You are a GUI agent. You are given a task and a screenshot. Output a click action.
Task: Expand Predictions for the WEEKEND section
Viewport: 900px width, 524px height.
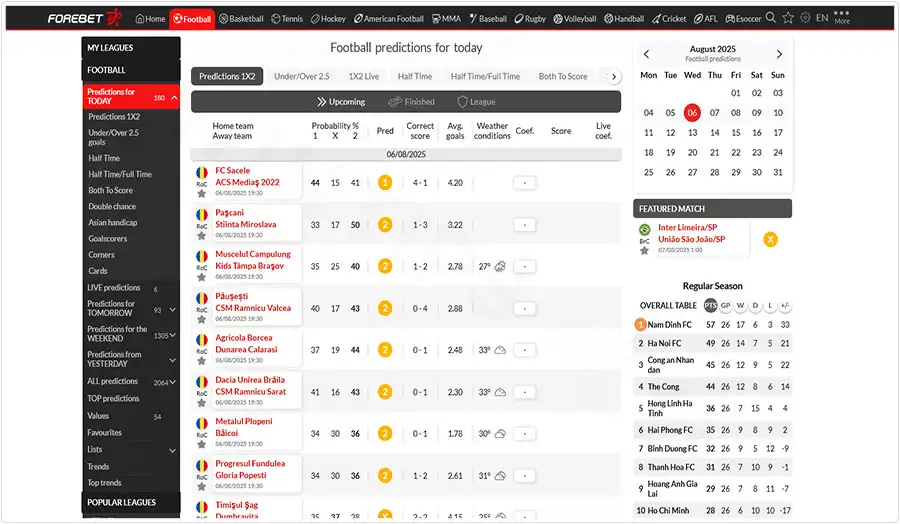(172, 335)
